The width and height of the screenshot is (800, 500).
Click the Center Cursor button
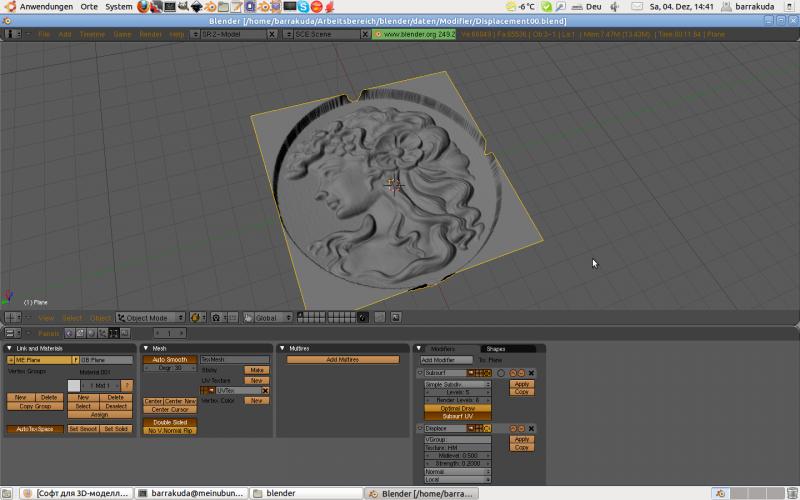[170, 409]
